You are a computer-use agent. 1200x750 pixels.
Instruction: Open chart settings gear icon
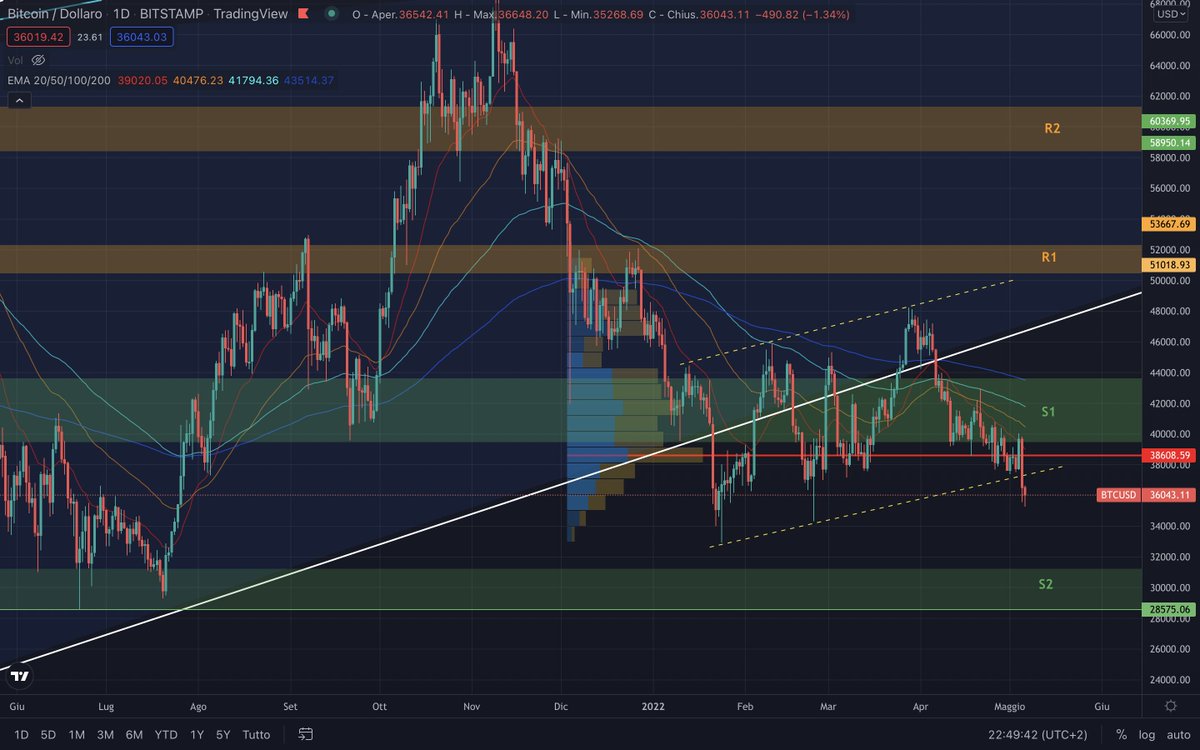point(1170,706)
